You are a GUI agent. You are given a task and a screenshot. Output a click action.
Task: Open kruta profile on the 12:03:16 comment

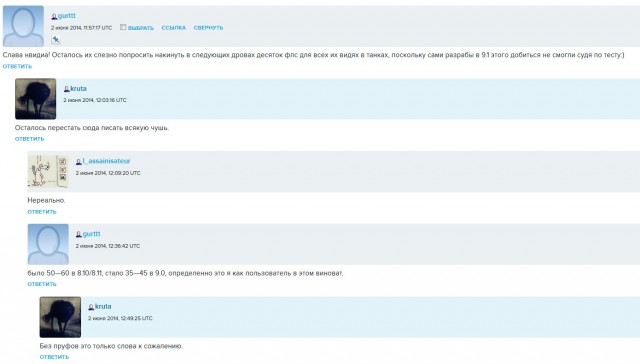[78, 89]
